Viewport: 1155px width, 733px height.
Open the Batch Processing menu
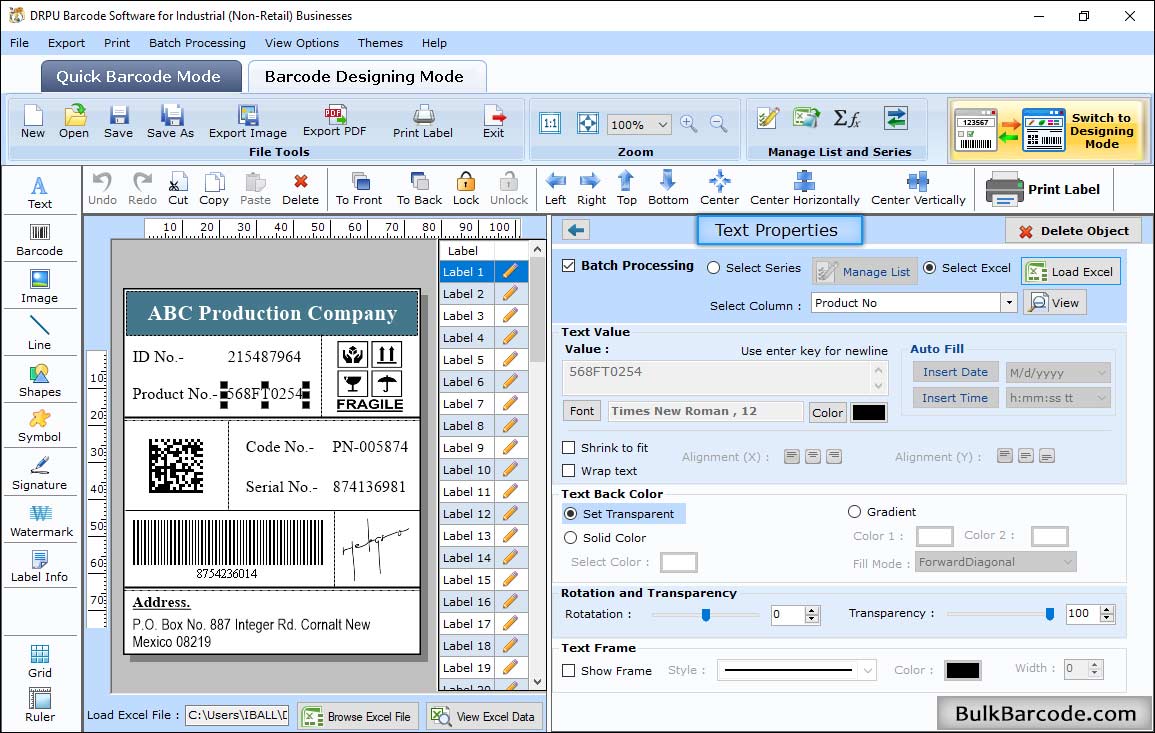pyautogui.click(x=197, y=43)
